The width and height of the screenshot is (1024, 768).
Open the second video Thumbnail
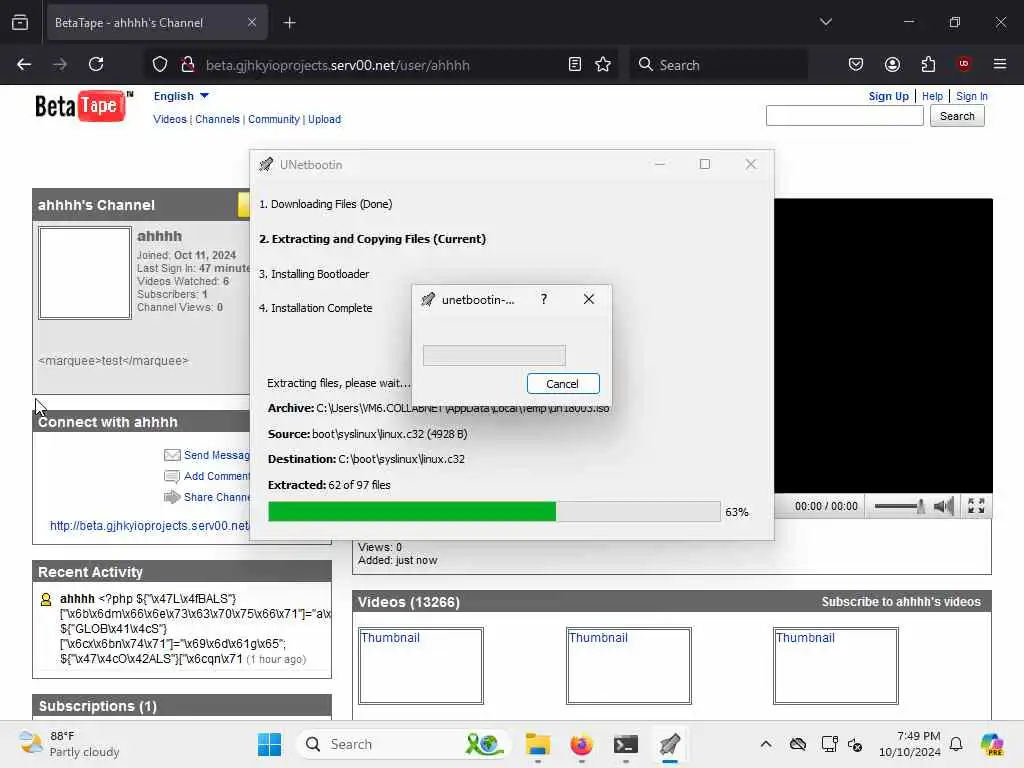(x=629, y=665)
